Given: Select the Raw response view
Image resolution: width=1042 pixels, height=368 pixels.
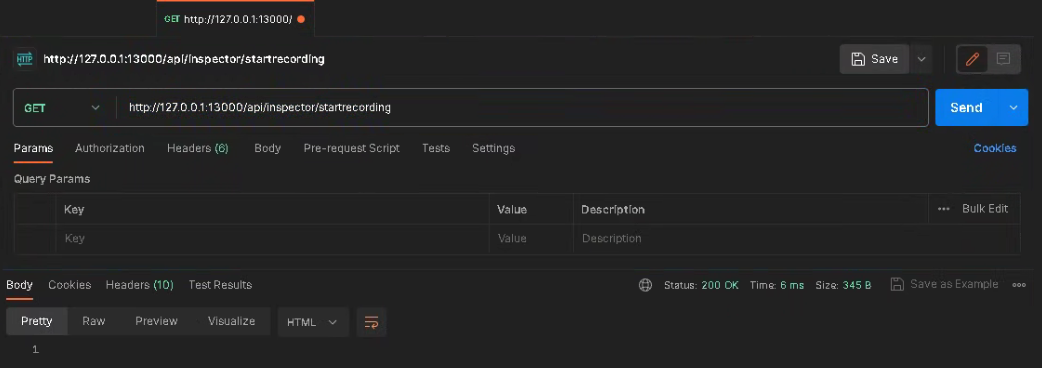Looking at the screenshot, I should point(94,322).
